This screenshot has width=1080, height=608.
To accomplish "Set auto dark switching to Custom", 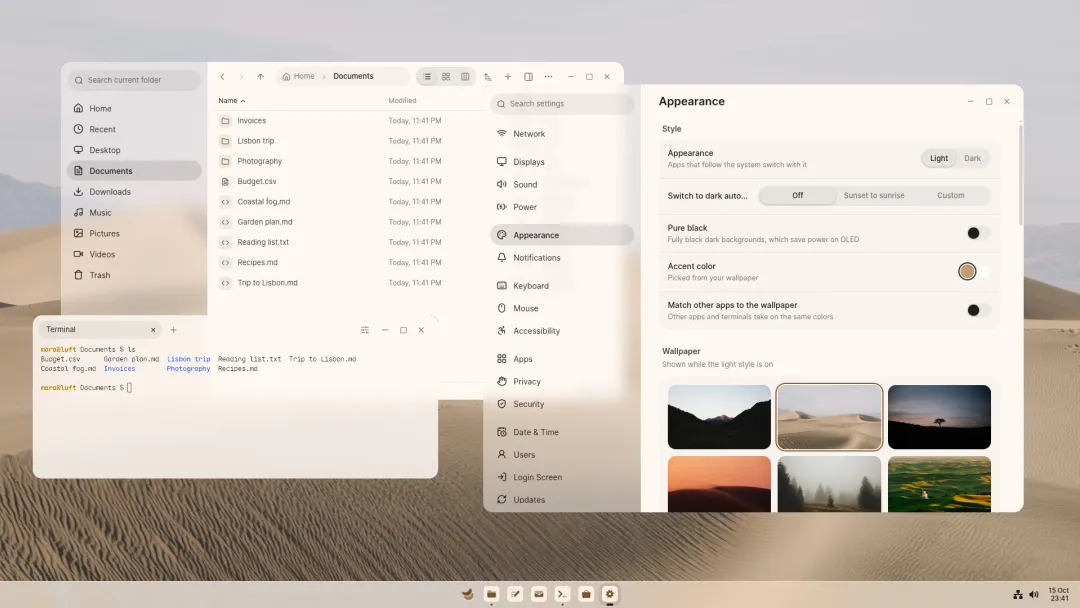I will pos(951,196).
